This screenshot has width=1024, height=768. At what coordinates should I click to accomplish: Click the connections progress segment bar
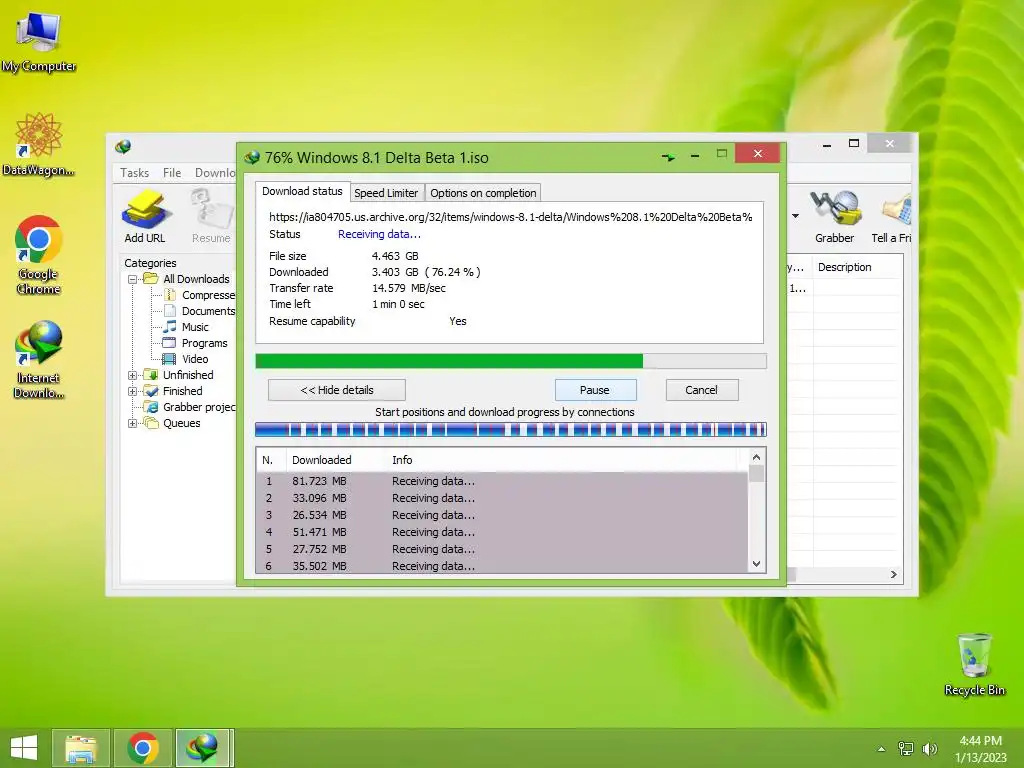pos(511,429)
